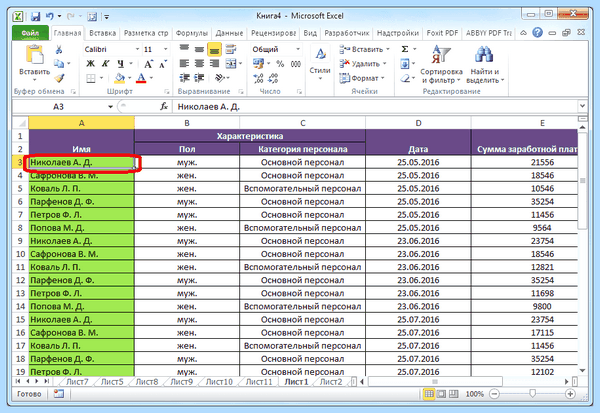
Task: Switch to Вид tab
Action: [310, 33]
